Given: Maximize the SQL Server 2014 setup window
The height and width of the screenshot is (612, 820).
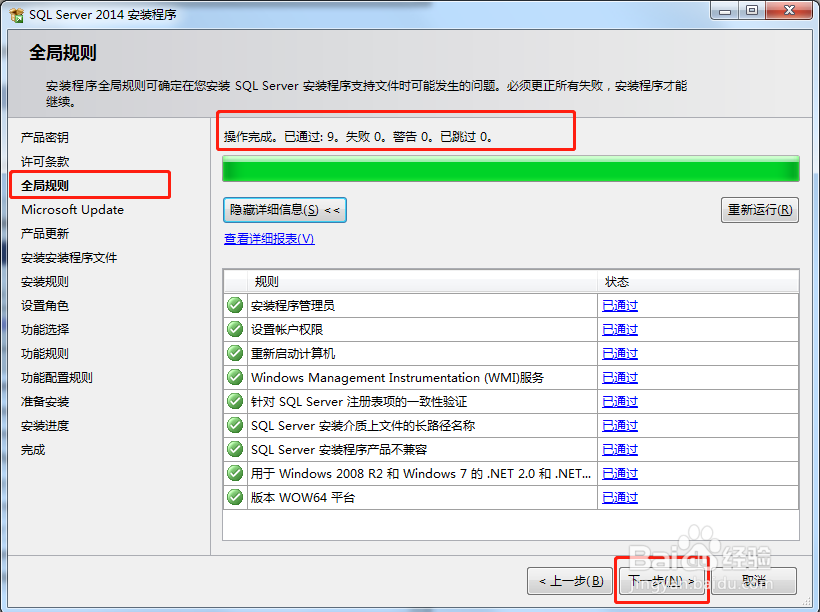Looking at the screenshot, I should 751,10.
